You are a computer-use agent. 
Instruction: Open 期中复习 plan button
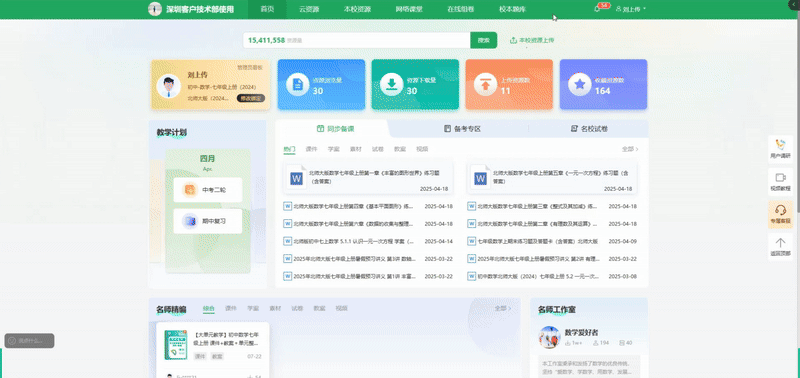tap(208, 221)
